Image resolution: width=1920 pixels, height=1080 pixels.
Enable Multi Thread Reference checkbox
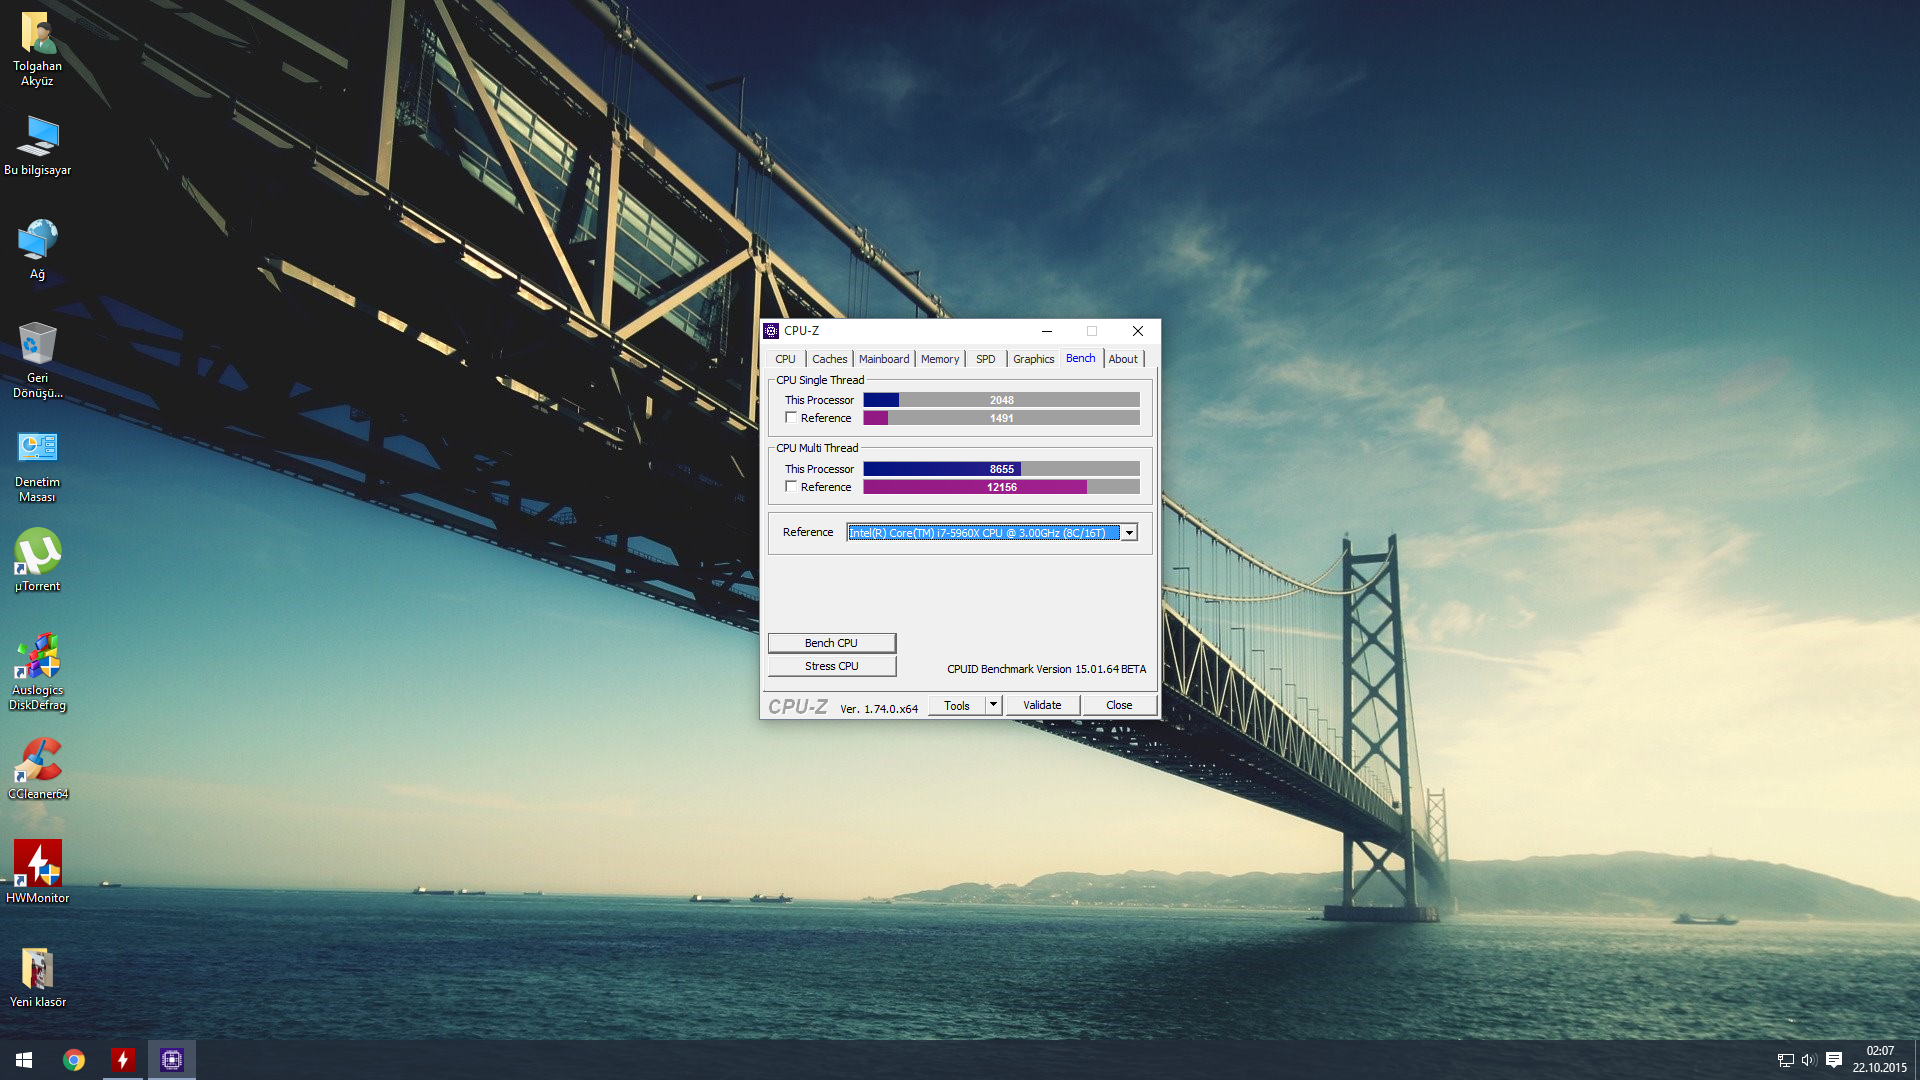point(791,487)
